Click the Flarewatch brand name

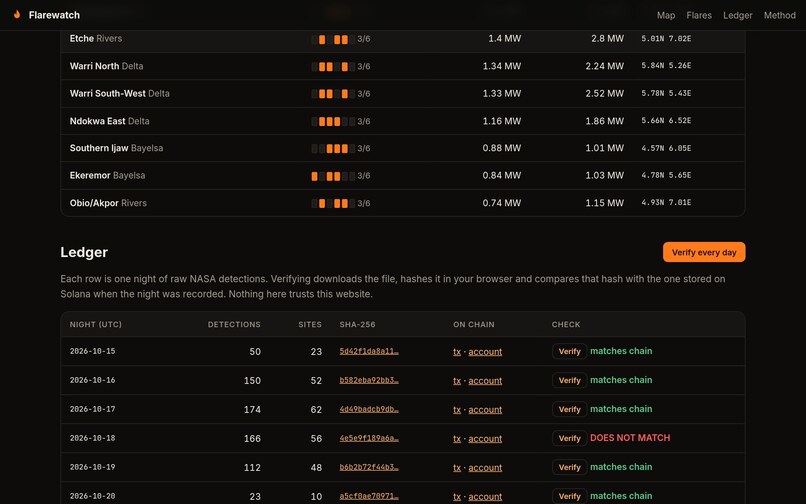point(54,15)
